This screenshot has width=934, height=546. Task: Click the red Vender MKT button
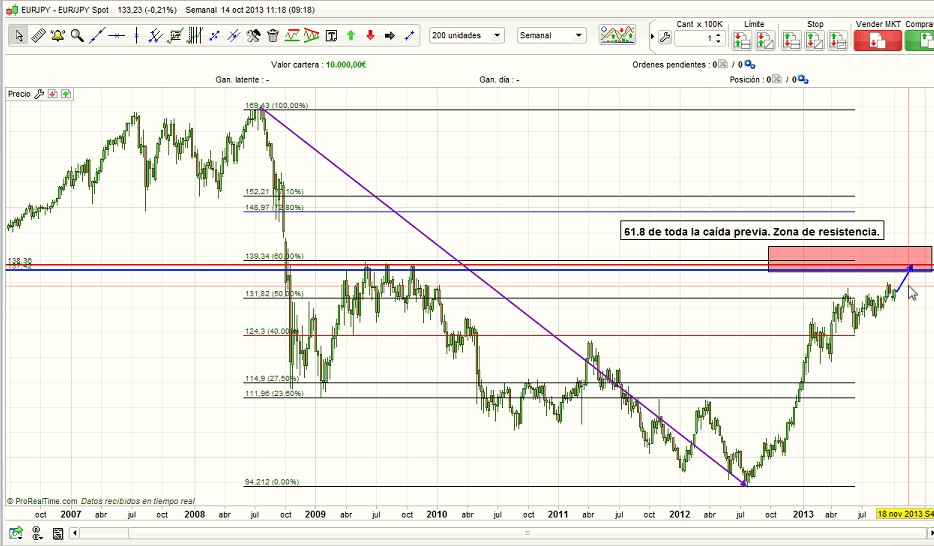[x=877, y=40]
